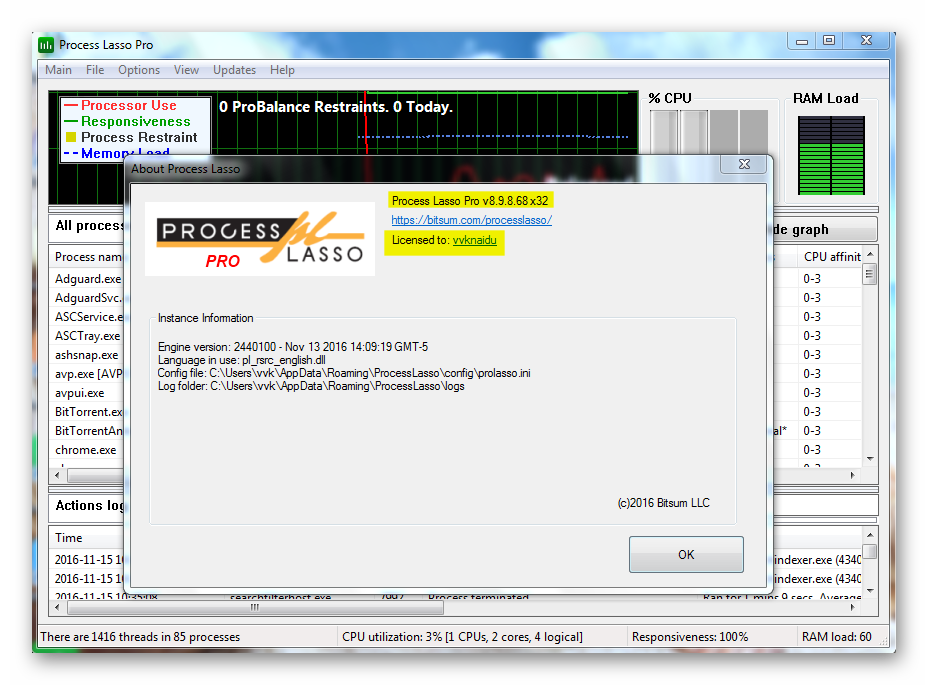Image resolution: width=928 pixels, height=685 pixels.
Task: Click the Process Lasso title bar icon
Action: click(x=46, y=45)
